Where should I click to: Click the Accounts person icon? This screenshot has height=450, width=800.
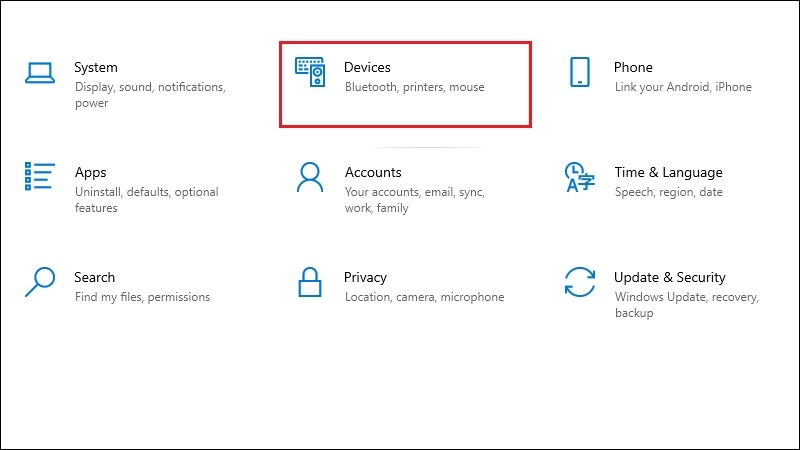coord(310,177)
